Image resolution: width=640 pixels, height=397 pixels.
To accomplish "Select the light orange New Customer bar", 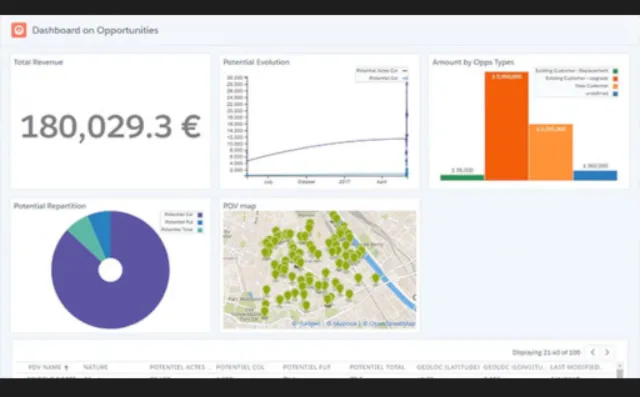I will [x=551, y=152].
